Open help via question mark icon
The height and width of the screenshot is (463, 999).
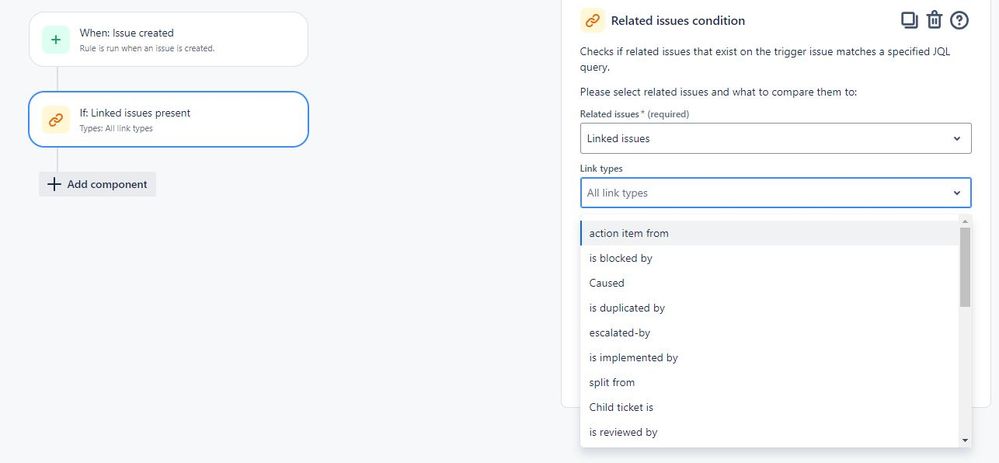(959, 20)
